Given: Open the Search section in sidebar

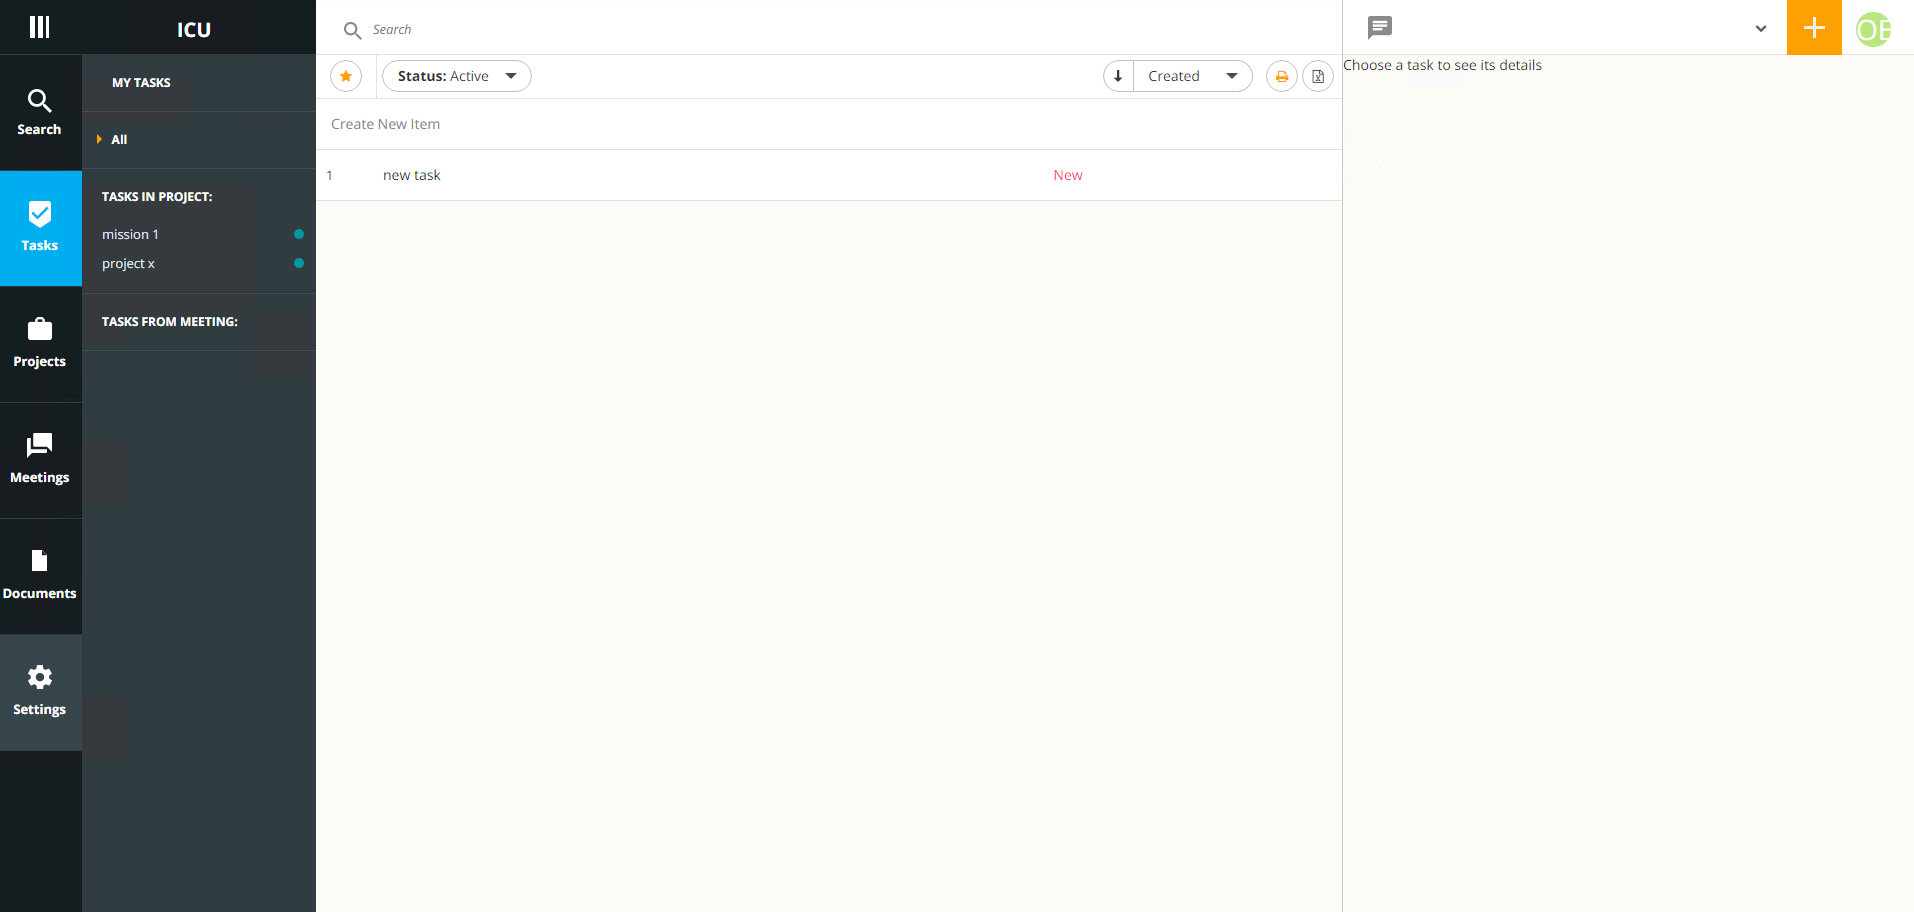Looking at the screenshot, I should 40,112.
